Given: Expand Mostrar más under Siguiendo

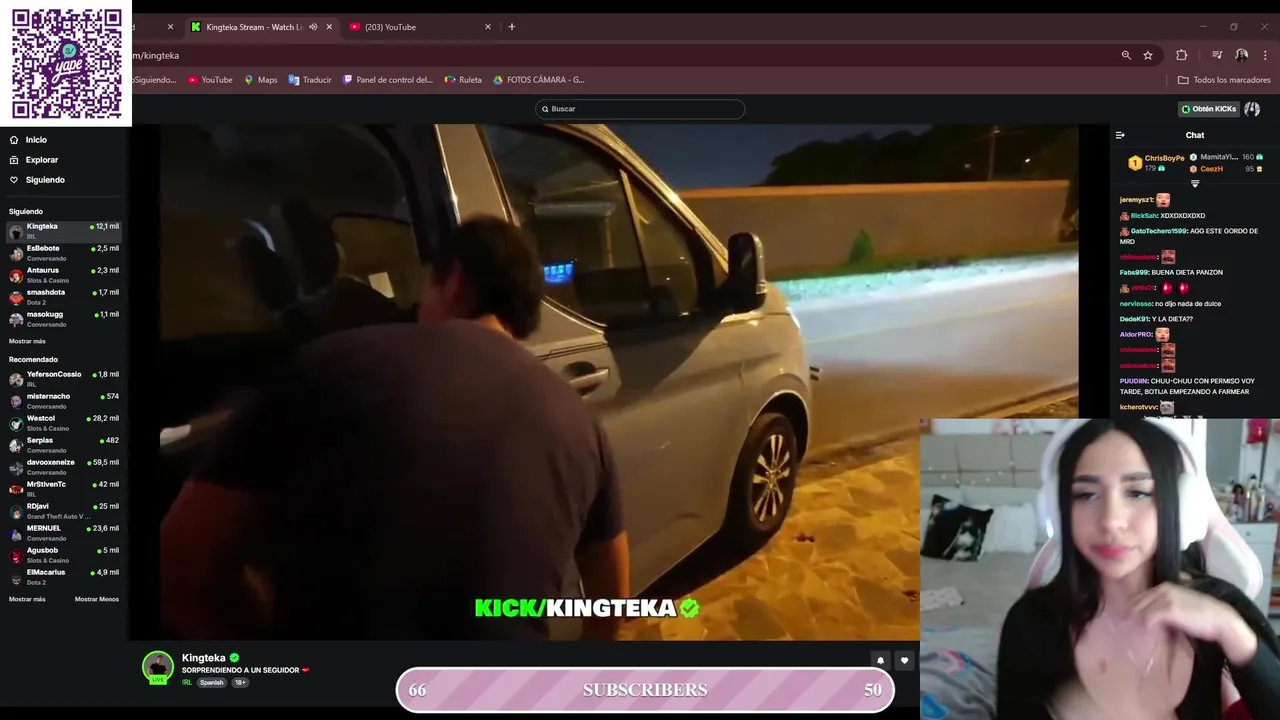Looking at the screenshot, I should [x=27, y=341].
